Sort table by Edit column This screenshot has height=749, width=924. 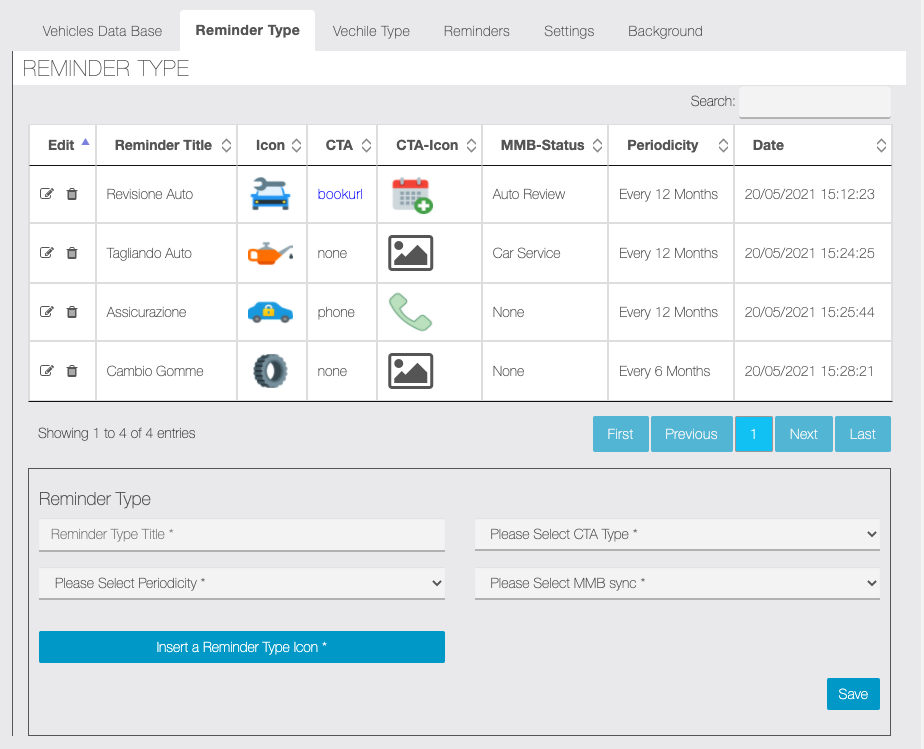(x=62, y=145)
